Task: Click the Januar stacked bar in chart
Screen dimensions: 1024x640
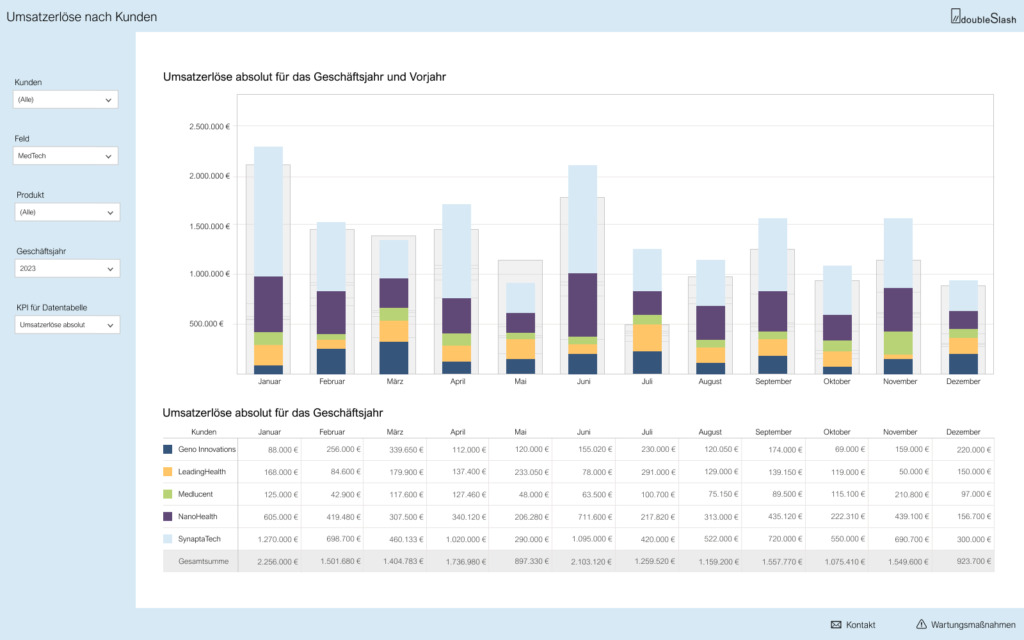Action: (268, 260)
